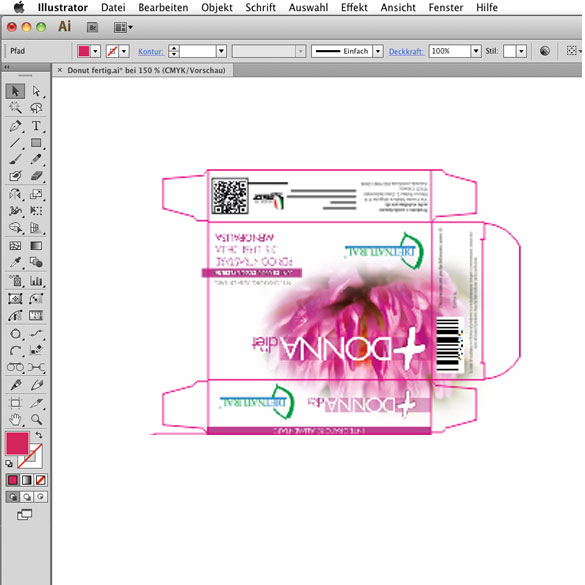This screenshot has width=585, height=585.
Task: Set fill to None in toolbox
Action: click(x=41, y=480)
